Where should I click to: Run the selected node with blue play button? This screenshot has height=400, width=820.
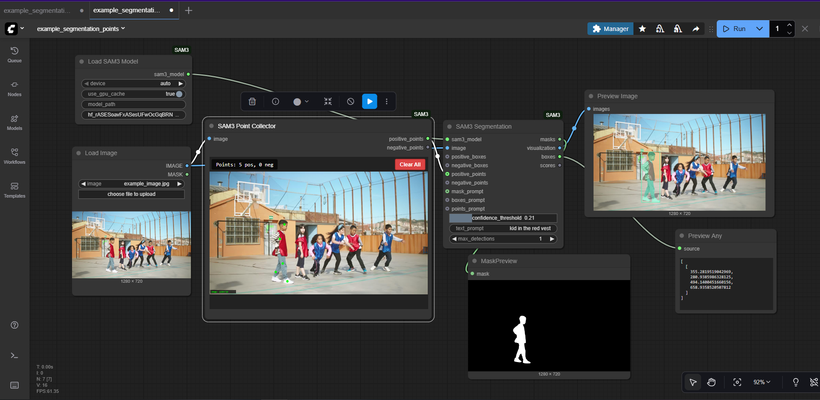point(370,101)
